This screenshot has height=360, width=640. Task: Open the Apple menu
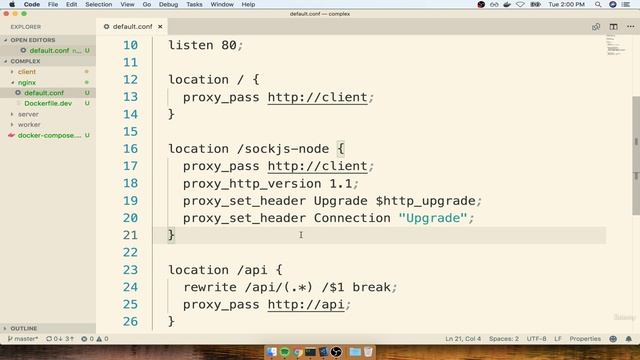12,4
